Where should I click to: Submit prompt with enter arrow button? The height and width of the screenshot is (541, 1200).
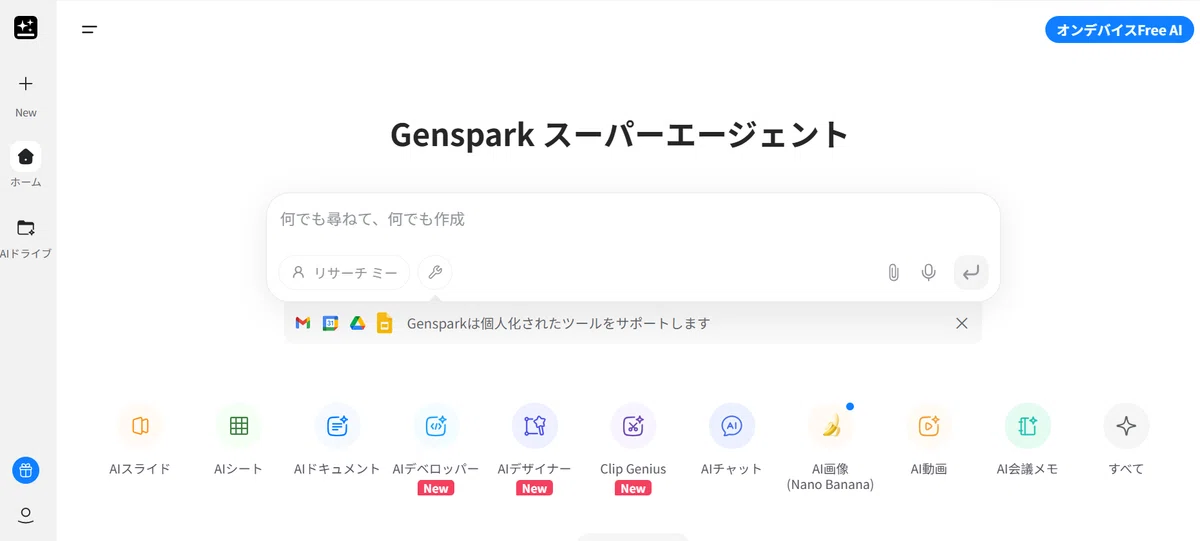(971, 272)
